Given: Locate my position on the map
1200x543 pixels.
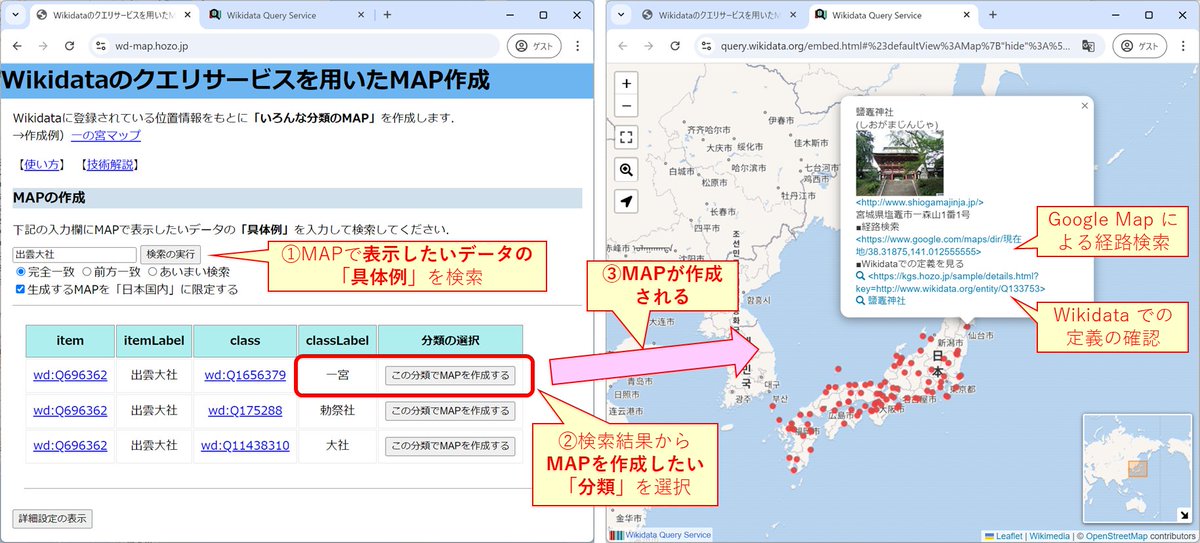Looking at the screenshot, I should (x=626, y=201).
